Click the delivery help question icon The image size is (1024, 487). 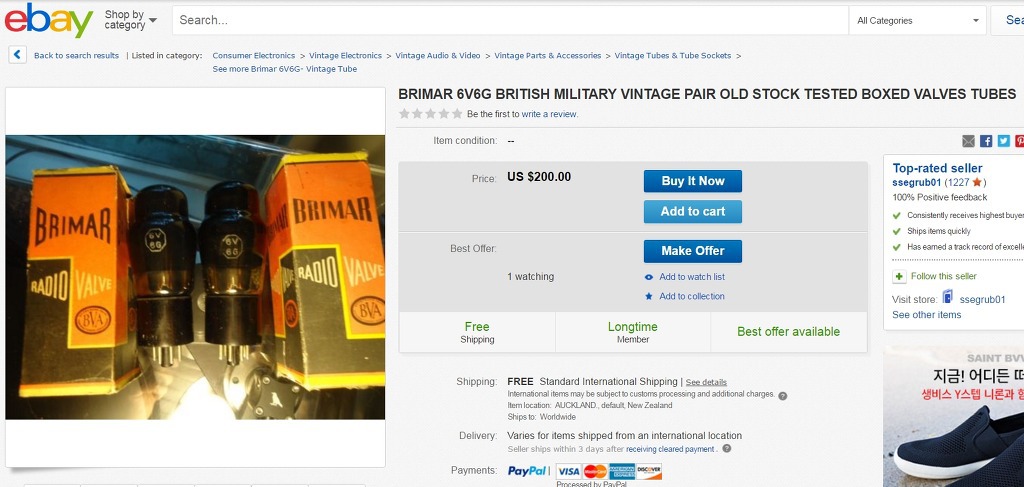click(x=727, y=449)
